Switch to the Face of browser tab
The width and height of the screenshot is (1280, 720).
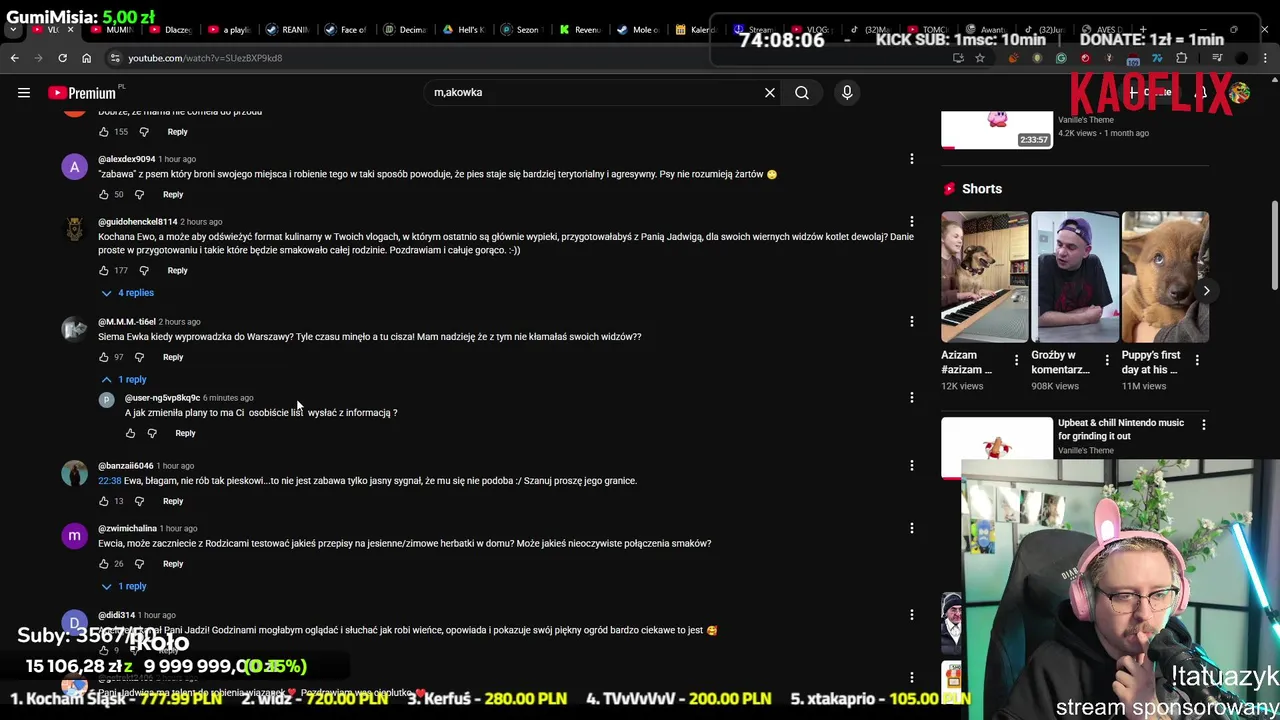[x=345, y=30]
